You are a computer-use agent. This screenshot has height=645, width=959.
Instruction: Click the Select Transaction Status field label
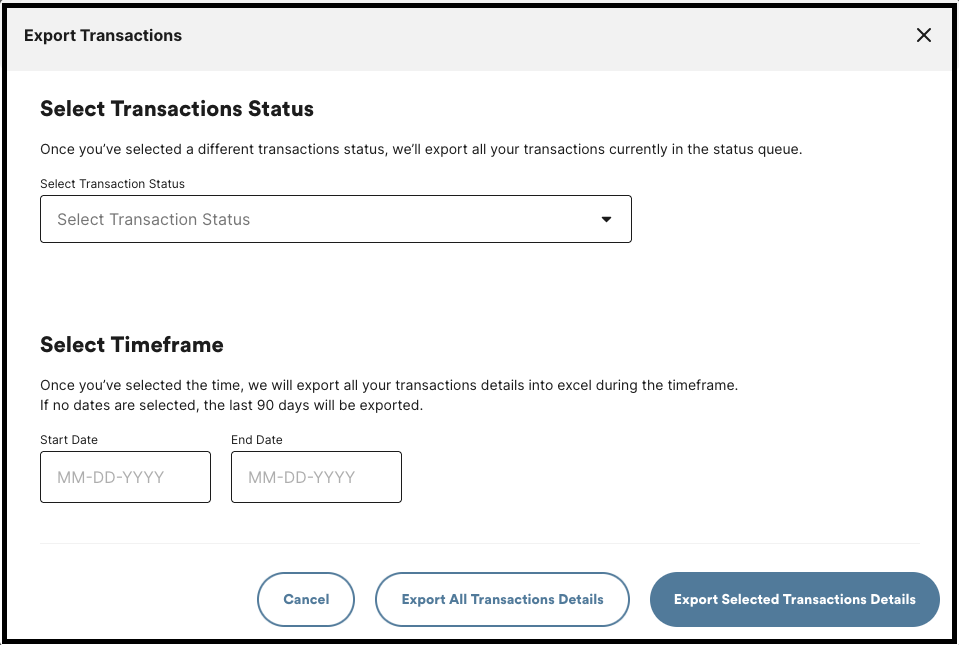tap(111, 184)
